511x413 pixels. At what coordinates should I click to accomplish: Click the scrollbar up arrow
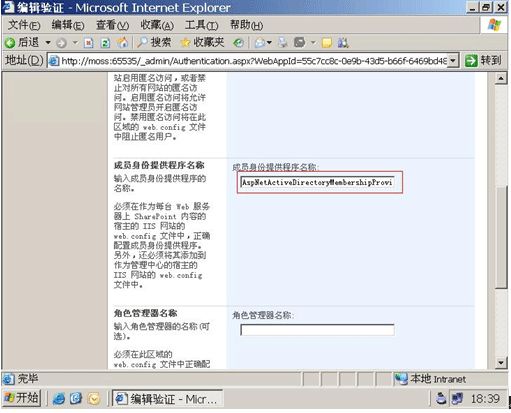501,79
